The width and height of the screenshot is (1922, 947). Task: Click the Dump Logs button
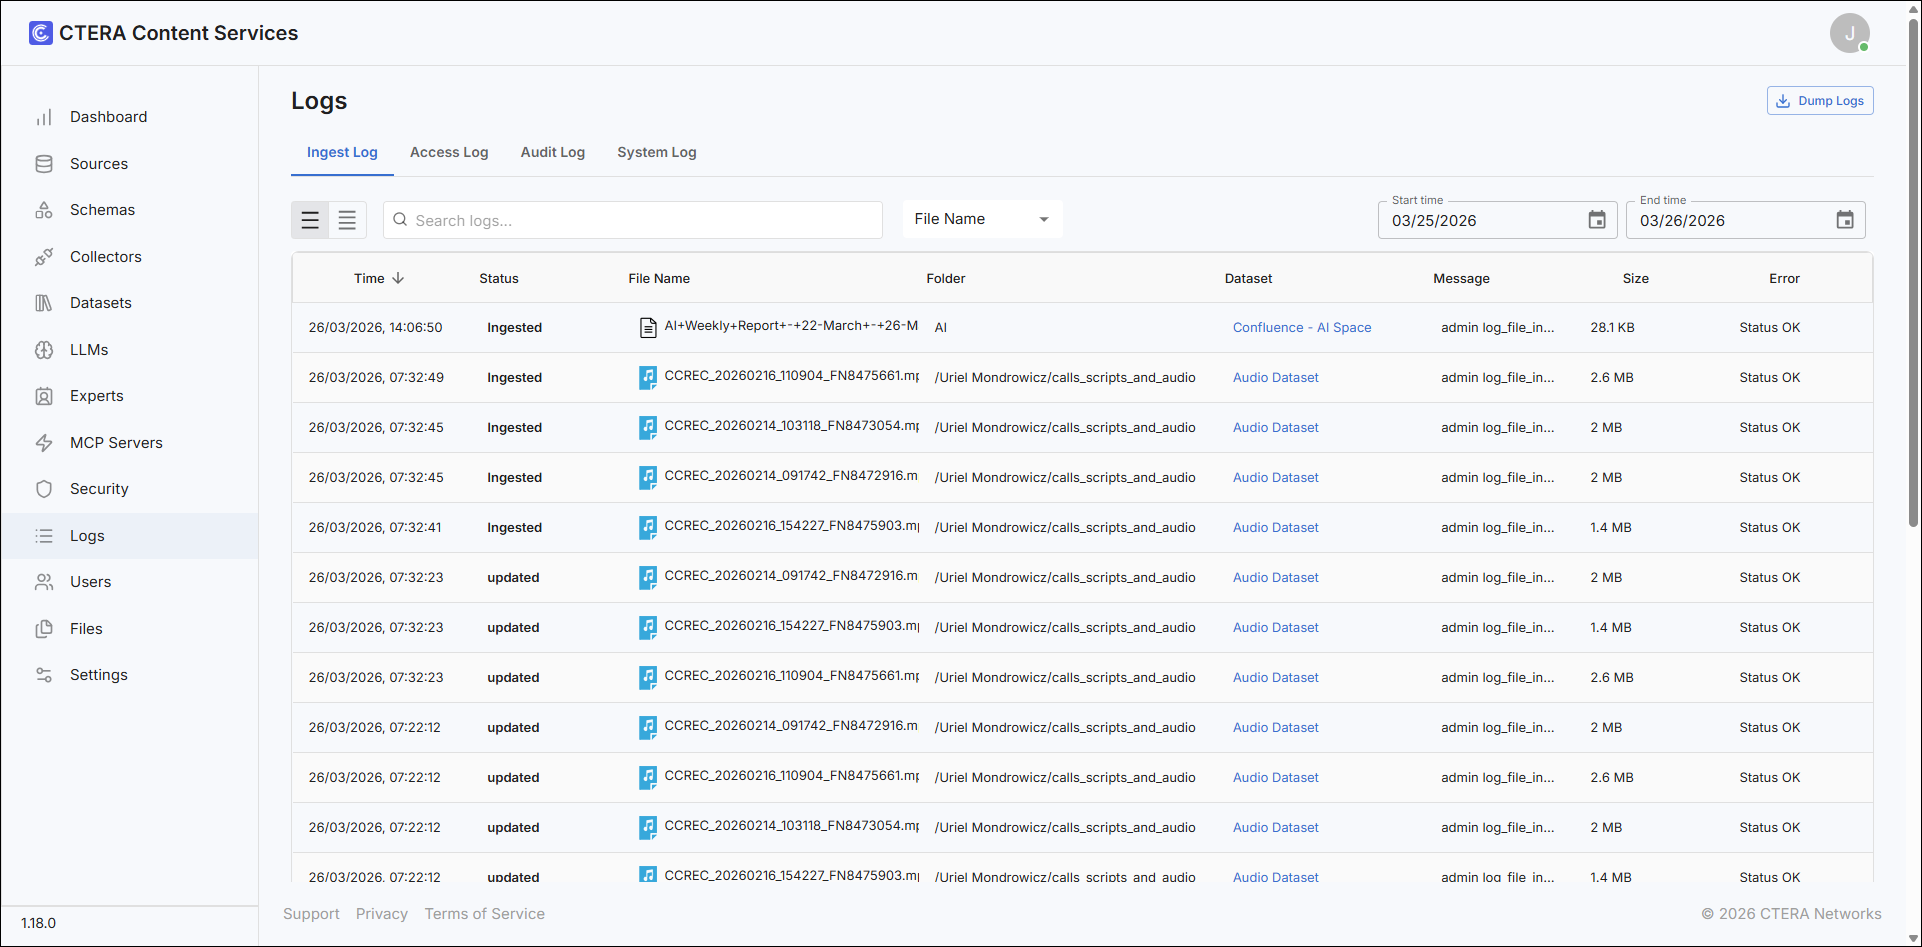[x=1820, y=101]
